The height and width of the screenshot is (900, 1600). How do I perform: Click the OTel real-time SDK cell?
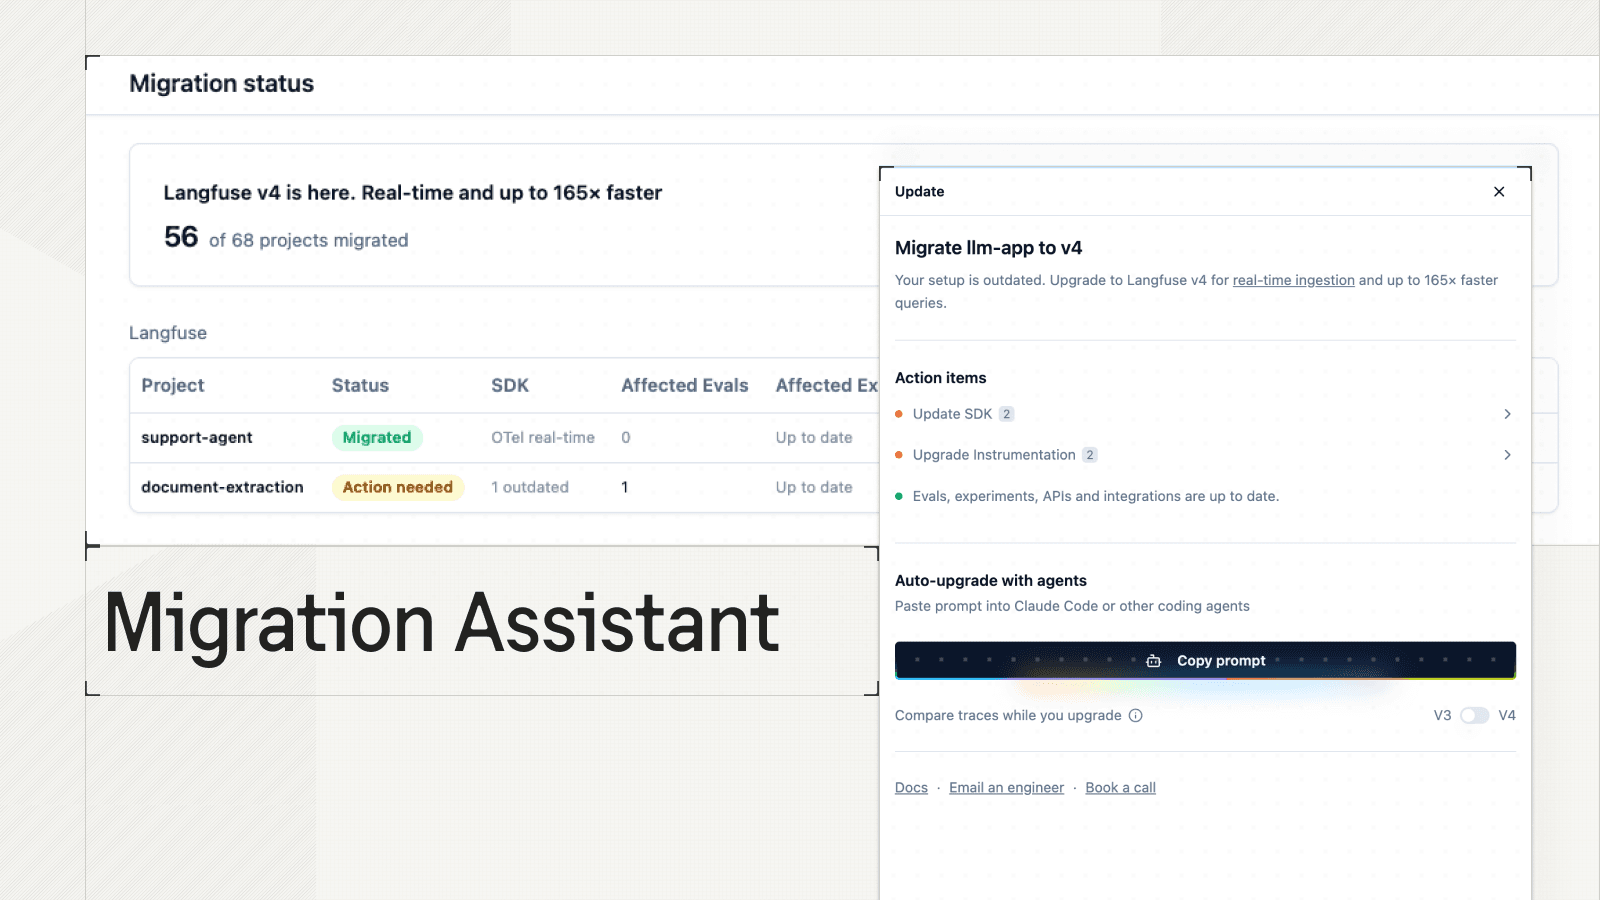pos(543,437)
